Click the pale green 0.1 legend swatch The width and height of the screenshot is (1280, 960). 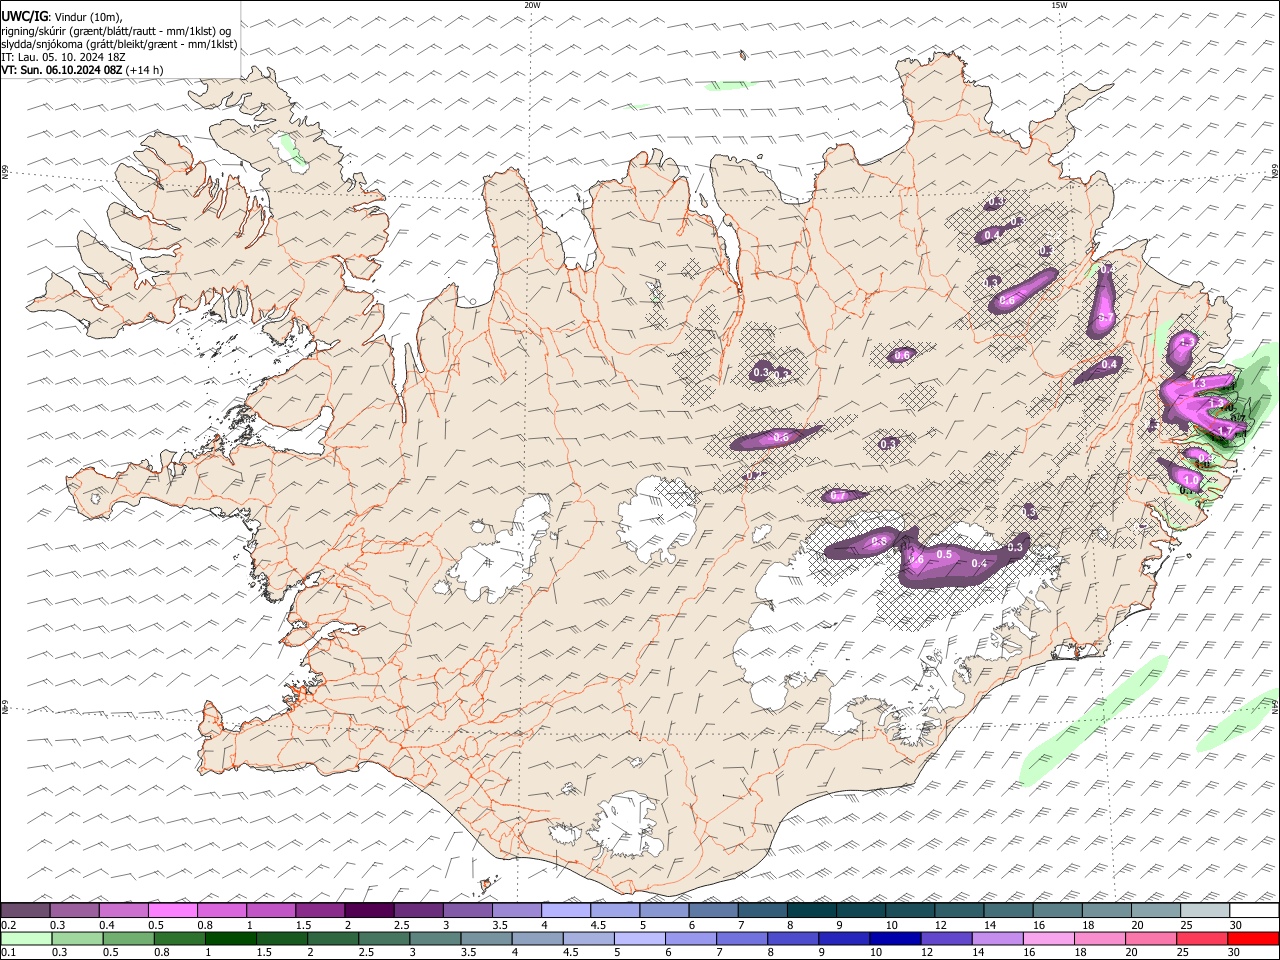click(27, 939)
